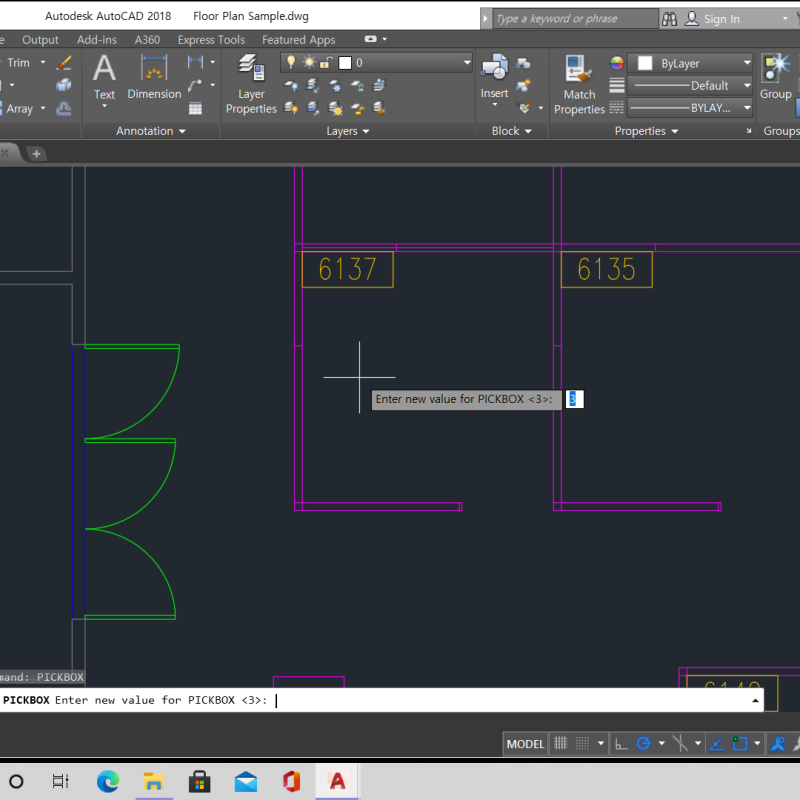Click the Create Block icon beside Insert
800x800 pixels.
(523, 63)
